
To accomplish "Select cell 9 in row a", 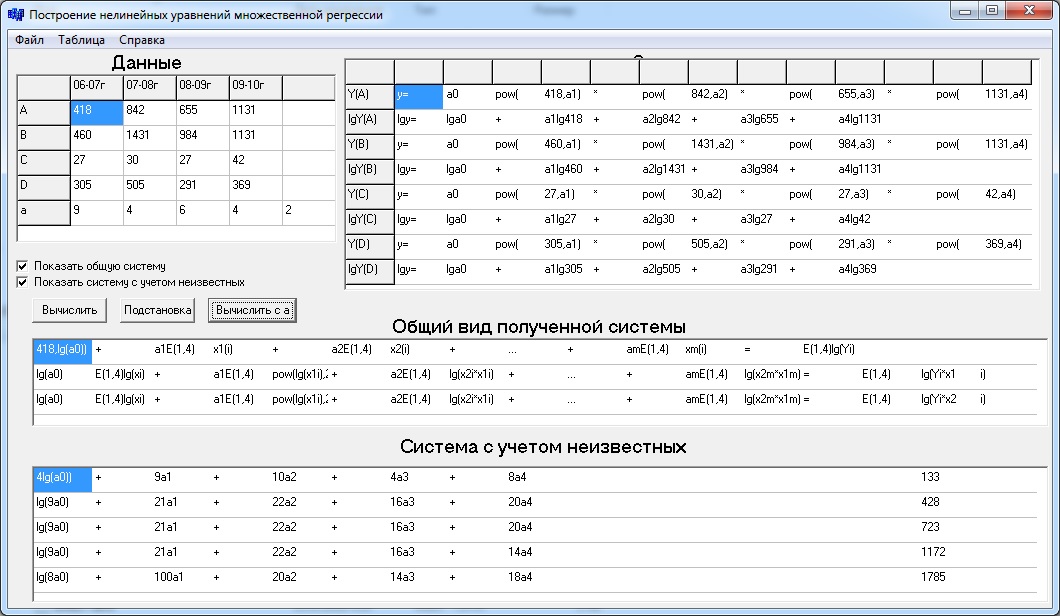I will [x=97, y=213].
